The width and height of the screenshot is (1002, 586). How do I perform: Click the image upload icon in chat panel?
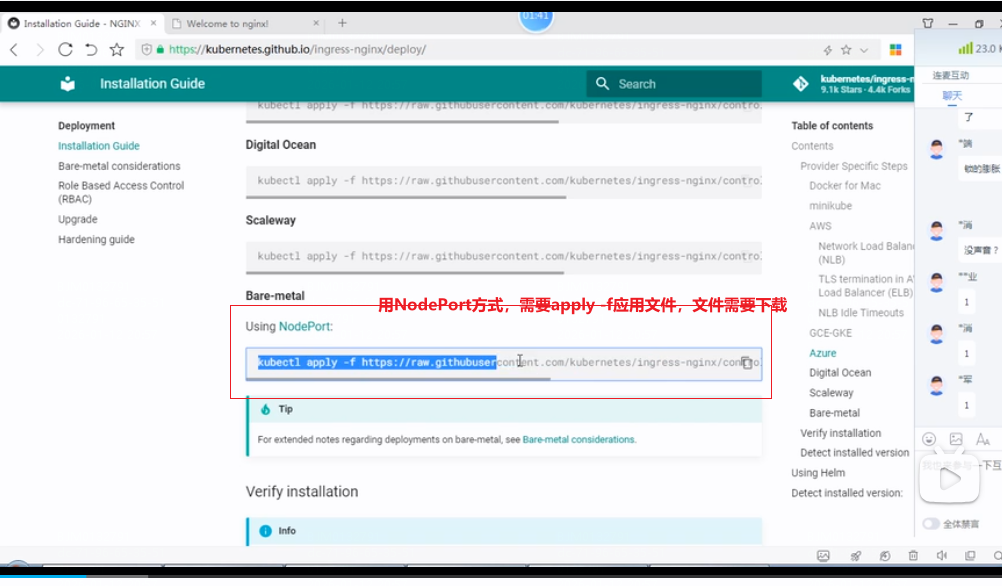(956, 439)
